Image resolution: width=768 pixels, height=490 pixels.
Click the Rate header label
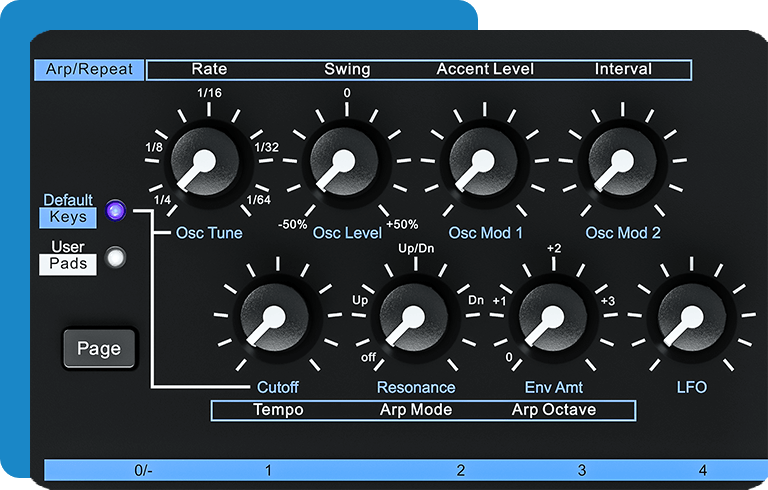209,69
